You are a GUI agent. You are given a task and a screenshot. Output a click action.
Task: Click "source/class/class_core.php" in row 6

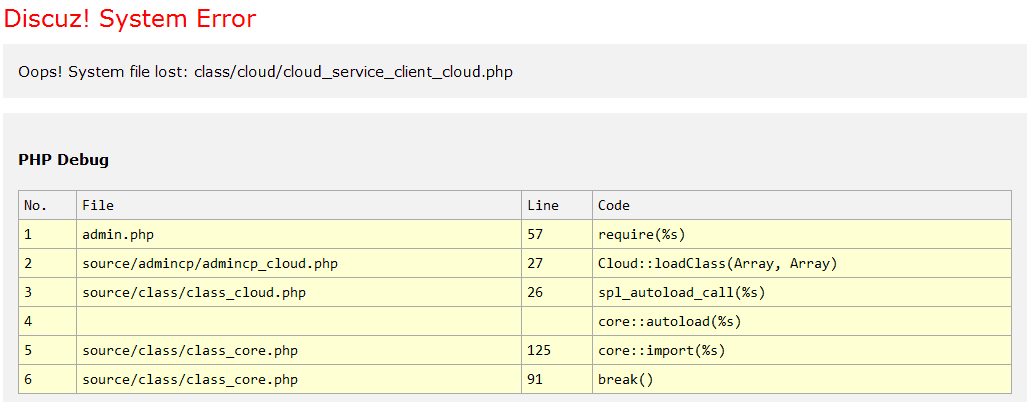point(300,380)
